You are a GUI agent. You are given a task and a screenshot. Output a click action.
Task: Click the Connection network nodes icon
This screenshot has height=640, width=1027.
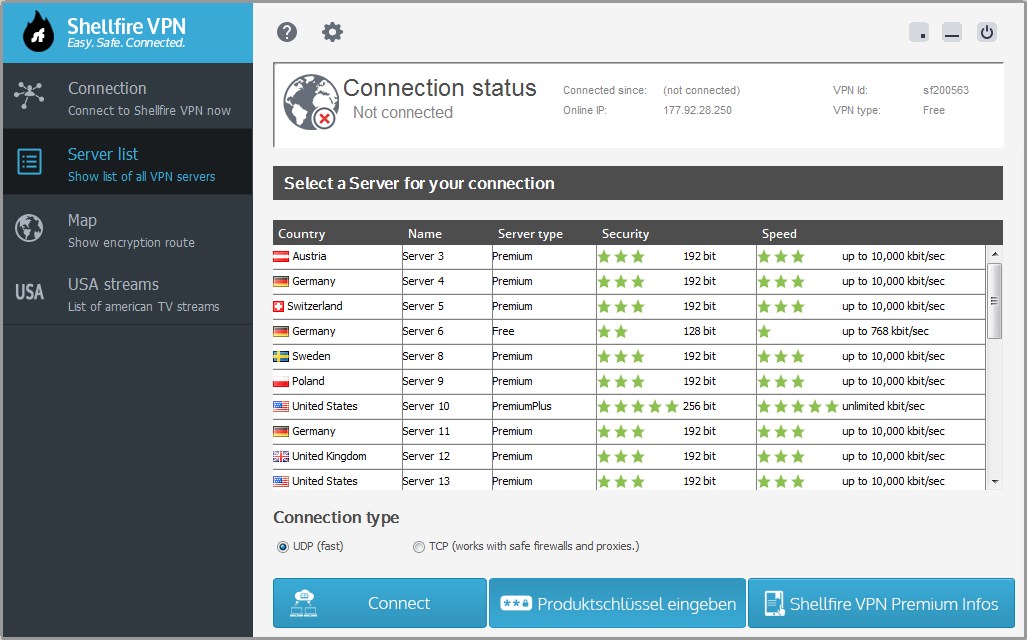(29, 95)
